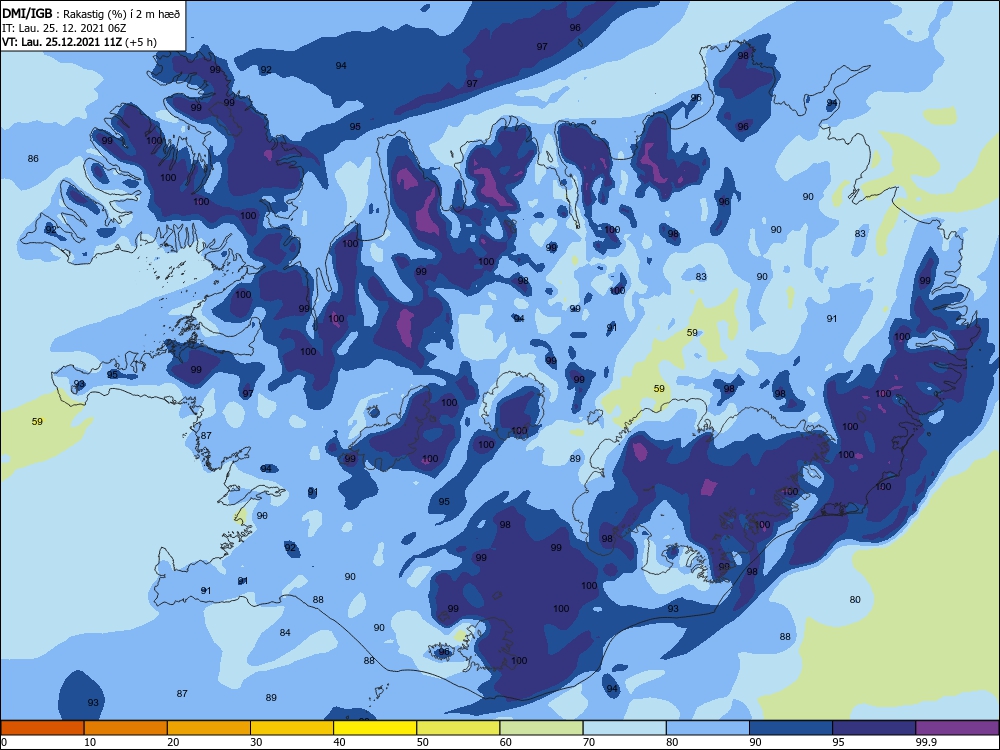Screen dimensions: 1000x750
Task: Click the 0–10 dark orange legend swatch
Action: click(42, 728)
